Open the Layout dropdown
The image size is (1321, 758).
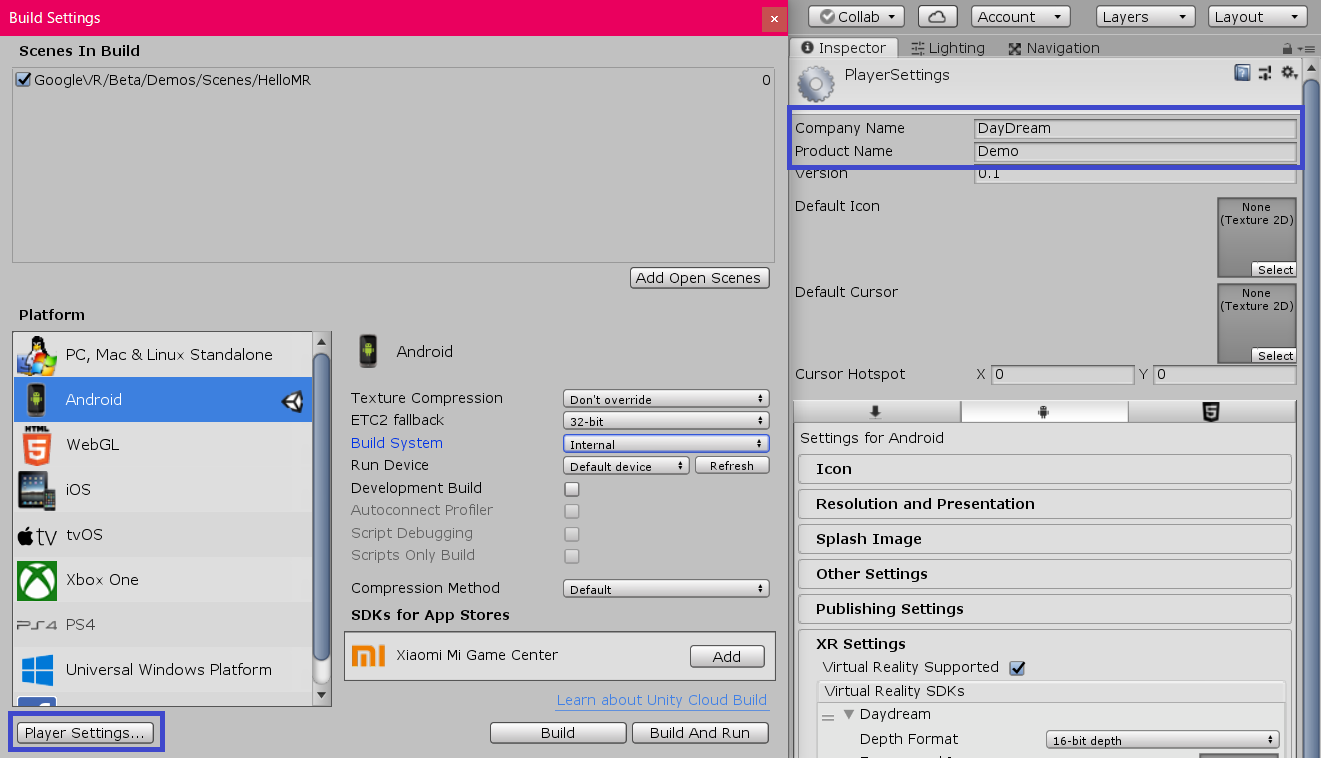[x=1258, y=17]
